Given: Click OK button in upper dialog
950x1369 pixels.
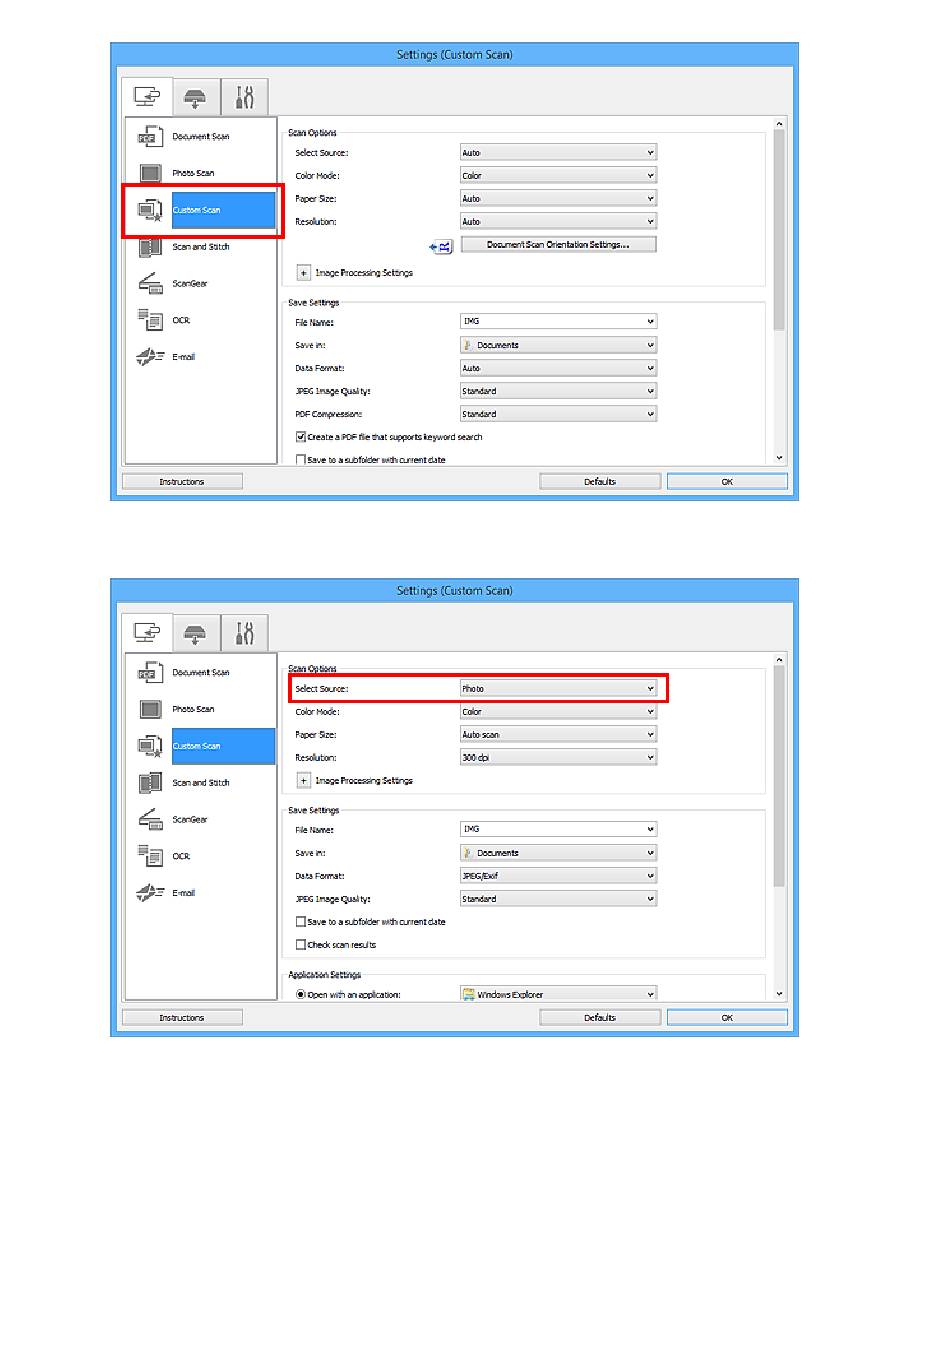Looking at the screenshot, I should point(727,482).
